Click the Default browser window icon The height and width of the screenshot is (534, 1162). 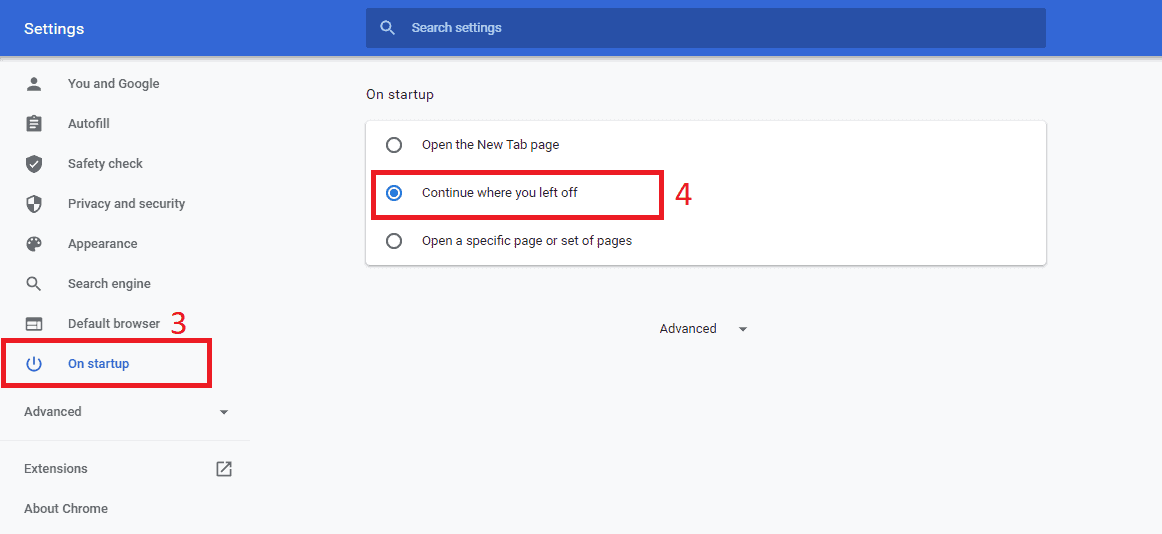(34, 324)
